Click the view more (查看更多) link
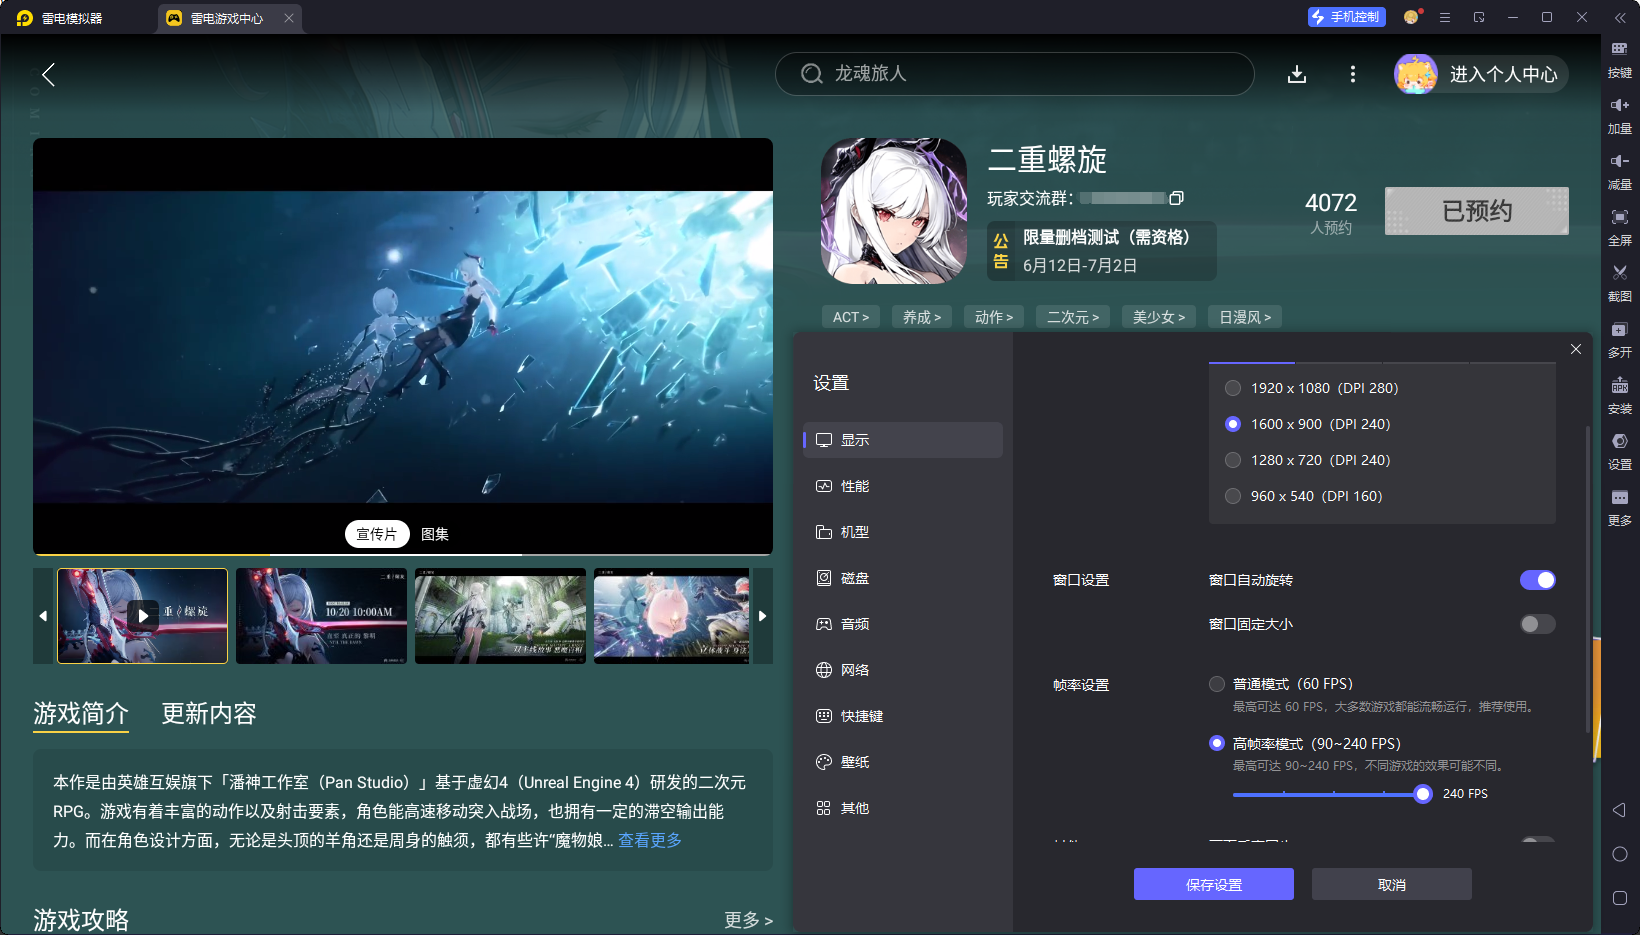1640x935 pixels. 650,840
